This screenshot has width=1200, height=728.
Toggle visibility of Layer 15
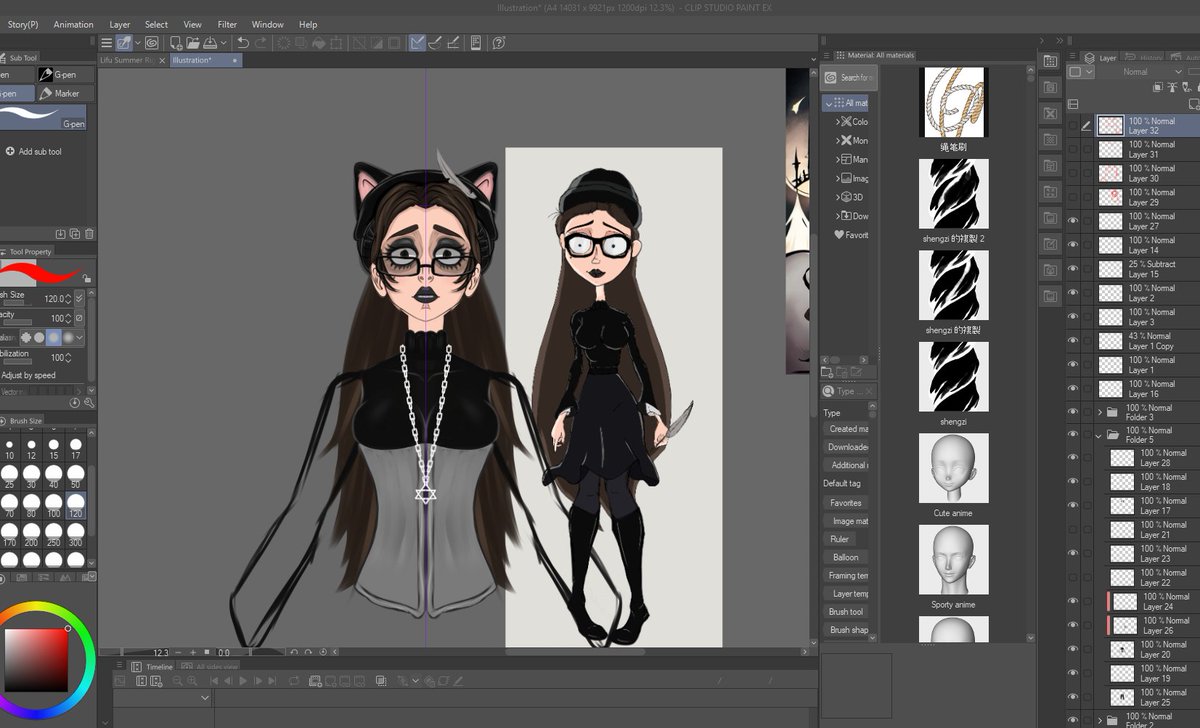click(x=1073, y=269)
